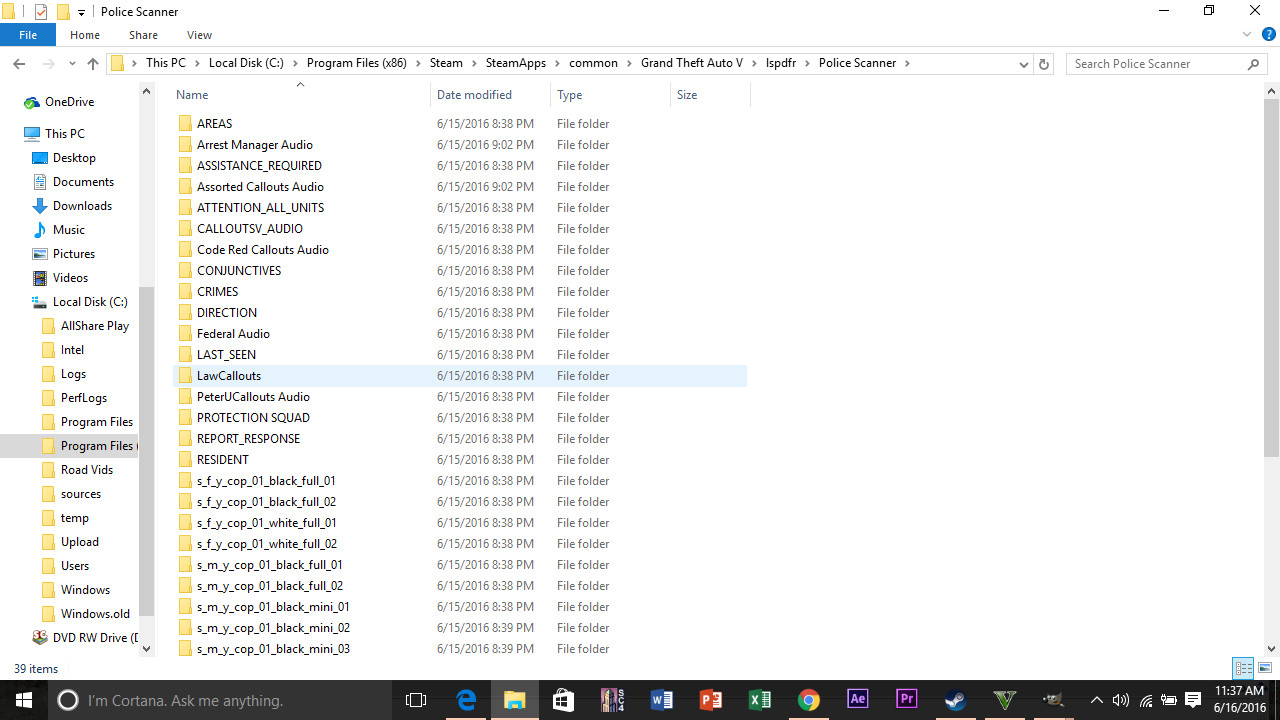Navigate to Grand Theft Auto V breadcrumb
Viewport: 1280px width, 720px height.
click(x=692, y=63)
